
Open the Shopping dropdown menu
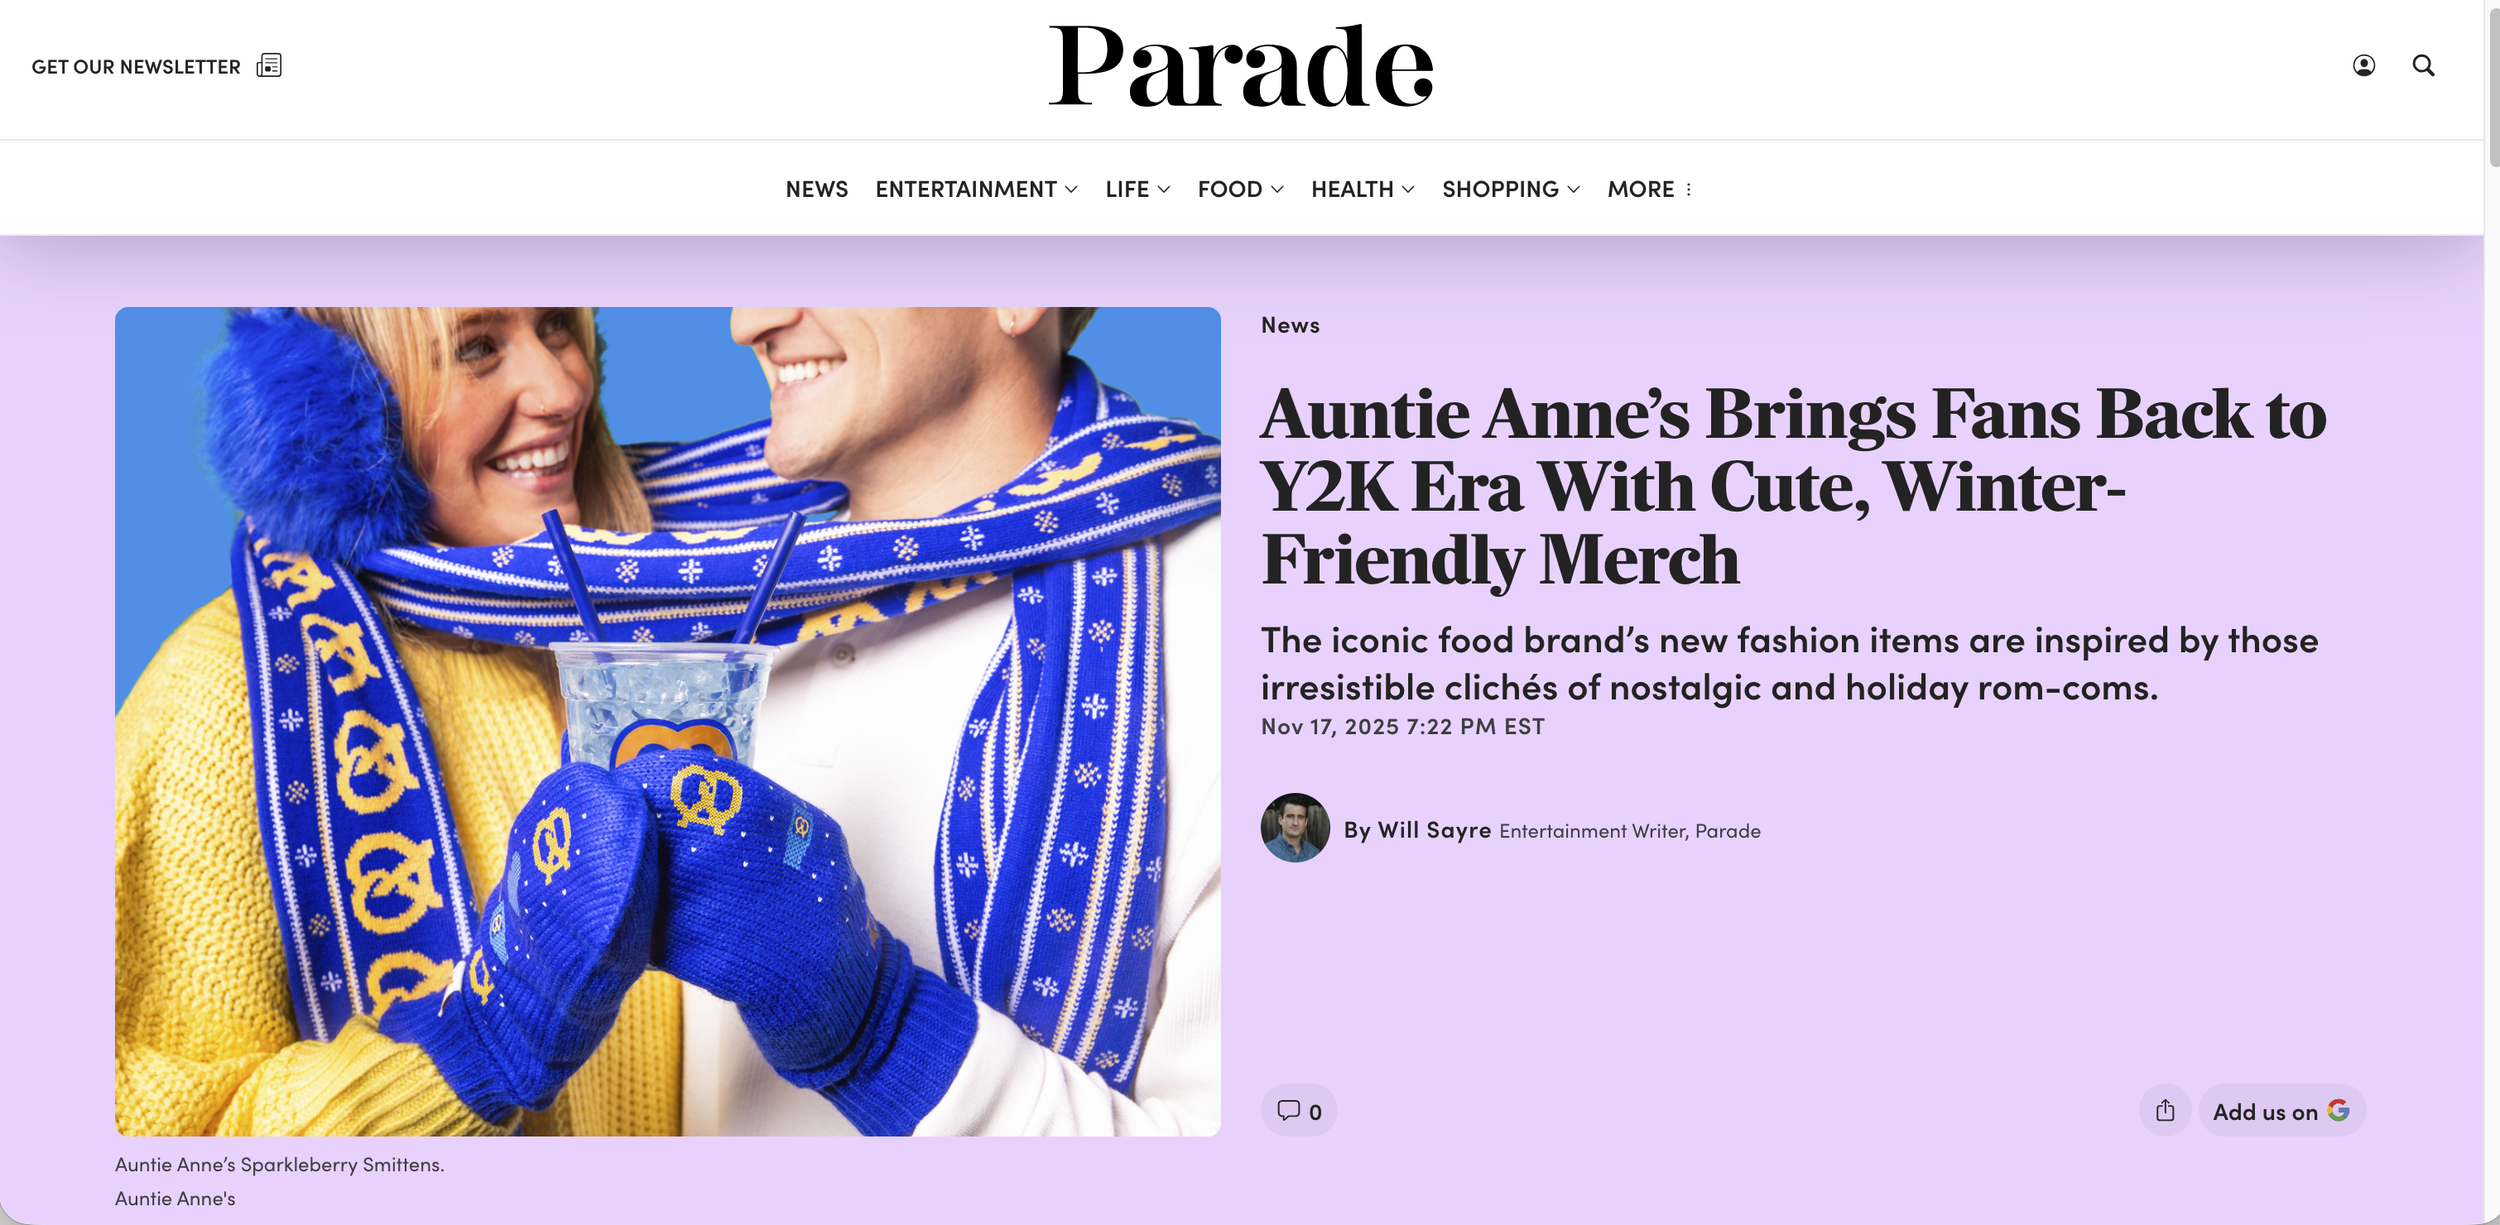[x=1510, y=189]
